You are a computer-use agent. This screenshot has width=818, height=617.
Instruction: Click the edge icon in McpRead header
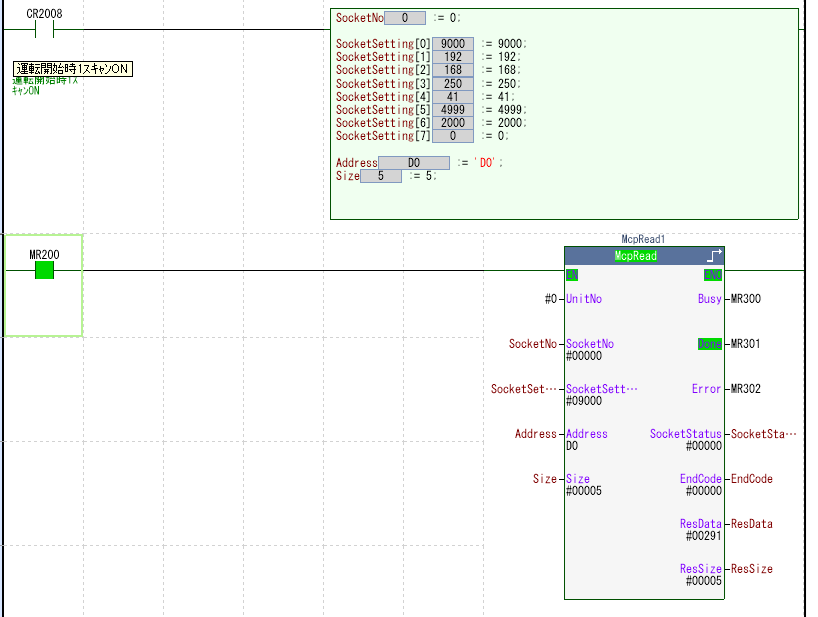[x=713, y=256]
